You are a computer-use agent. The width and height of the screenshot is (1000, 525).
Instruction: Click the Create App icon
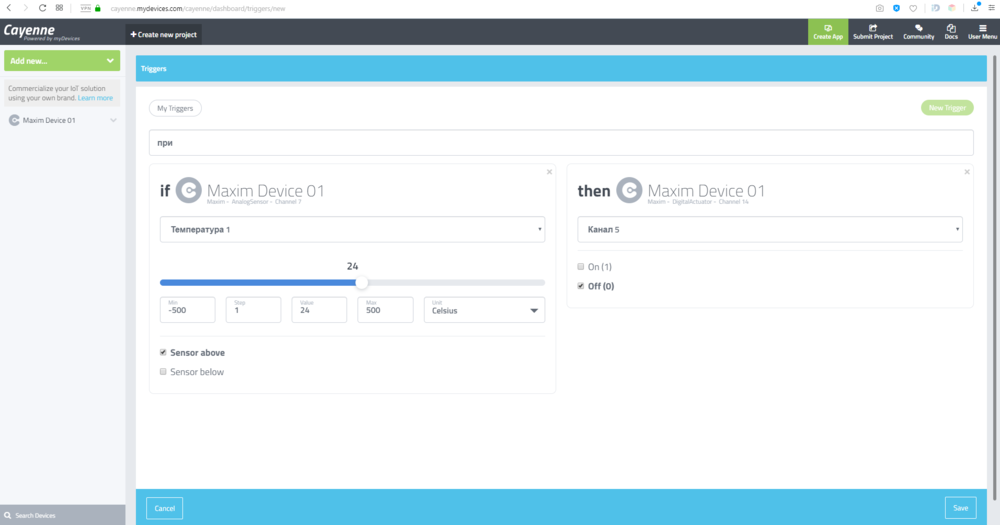point(828,28)
